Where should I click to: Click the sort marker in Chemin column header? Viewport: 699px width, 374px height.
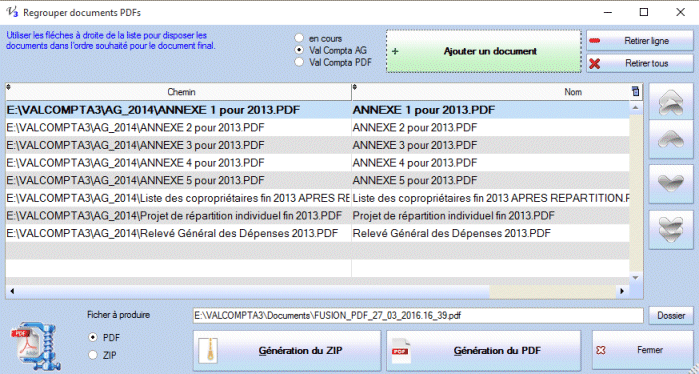pyautogui.click(x=8, y=87)
